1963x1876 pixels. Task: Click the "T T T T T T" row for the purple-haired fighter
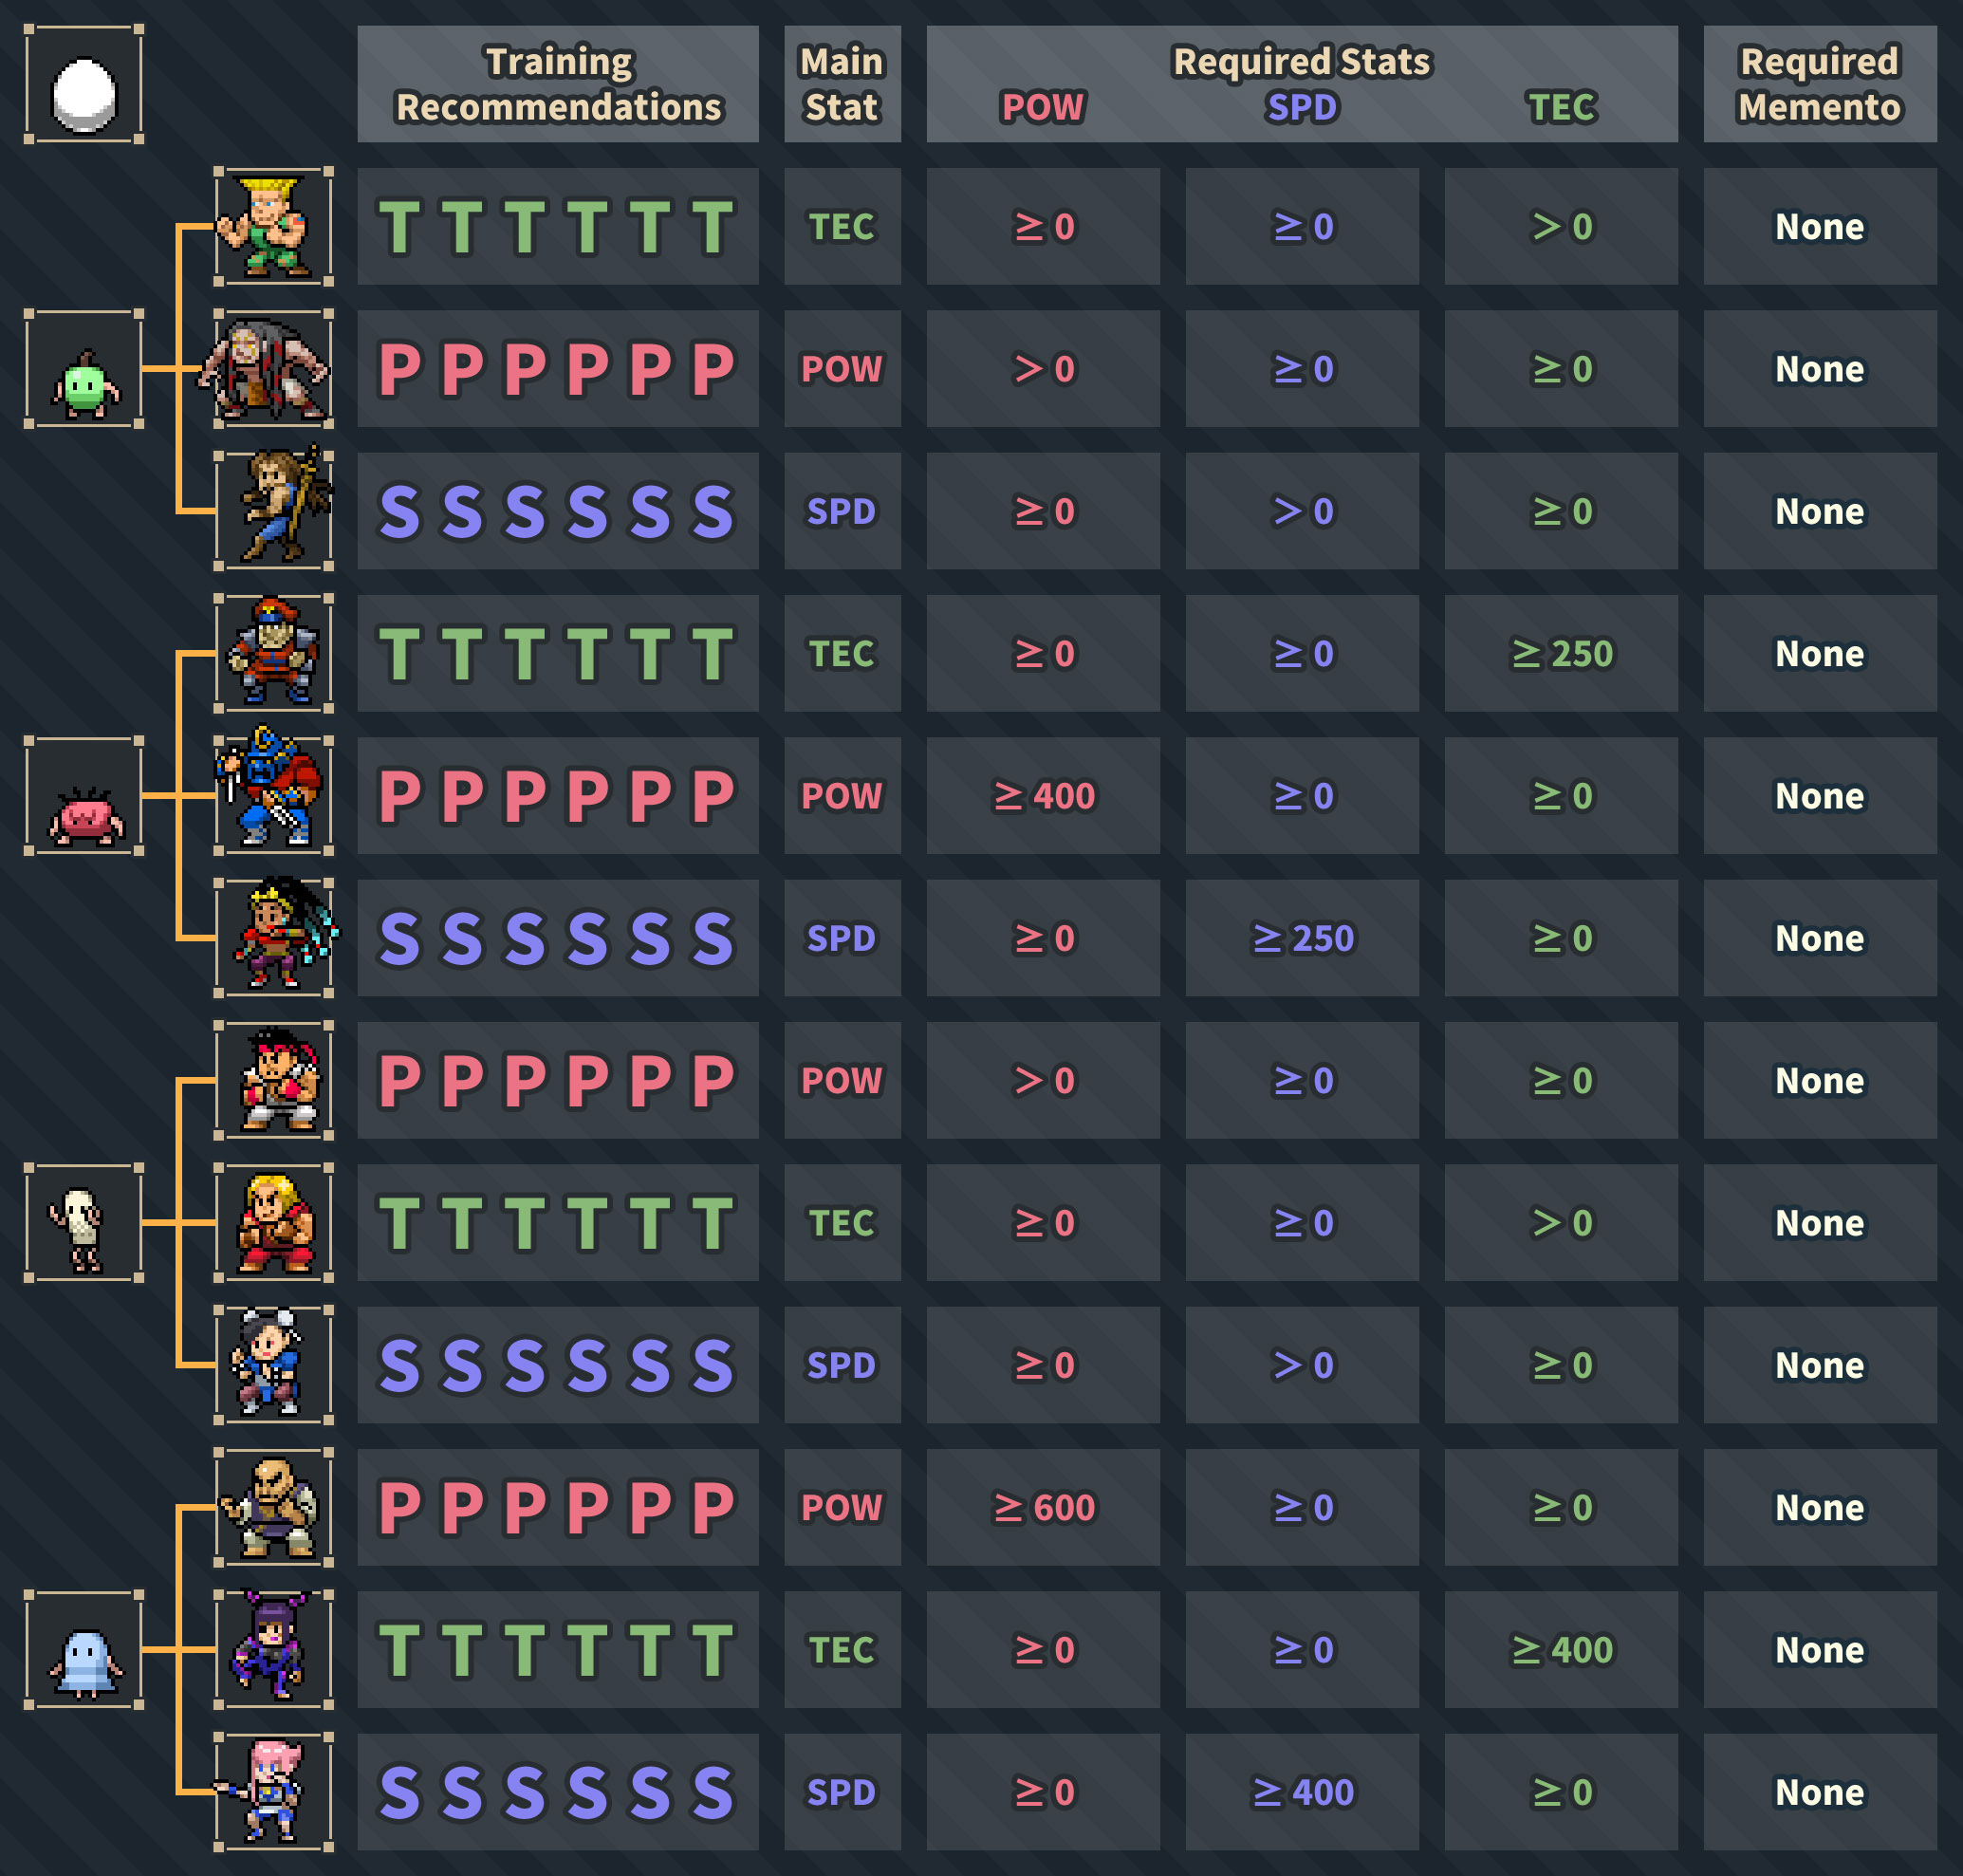pyautogui.click(x=558, y=1650)
